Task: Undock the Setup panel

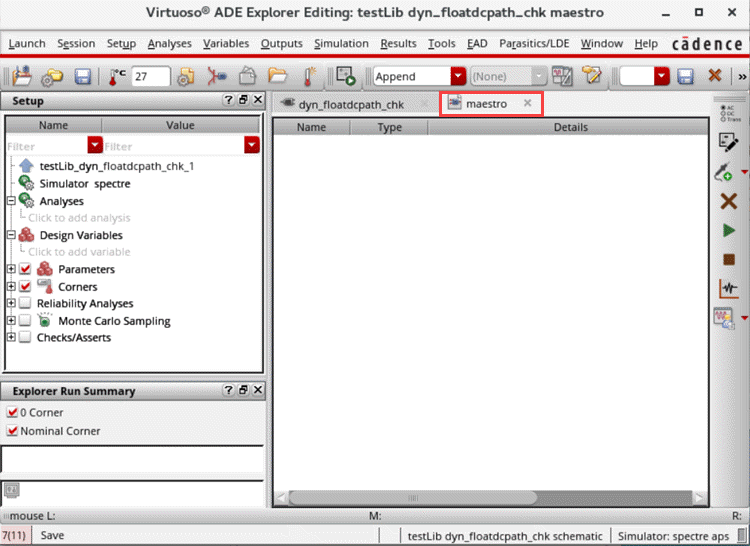Action: tap(243, 99)
